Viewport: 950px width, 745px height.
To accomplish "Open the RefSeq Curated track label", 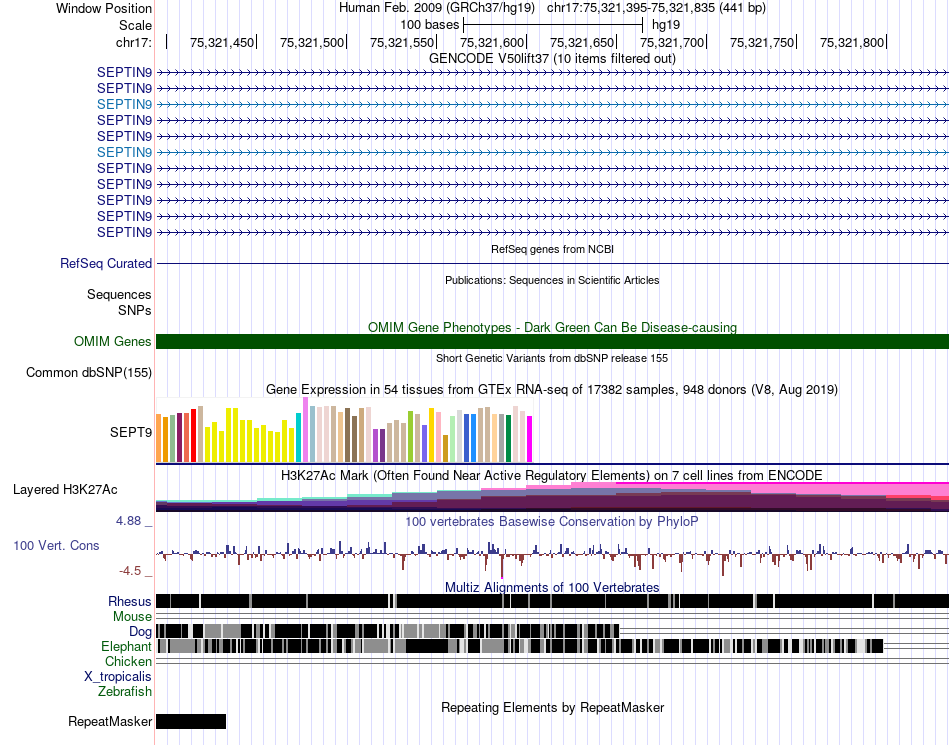I will 106,263.
